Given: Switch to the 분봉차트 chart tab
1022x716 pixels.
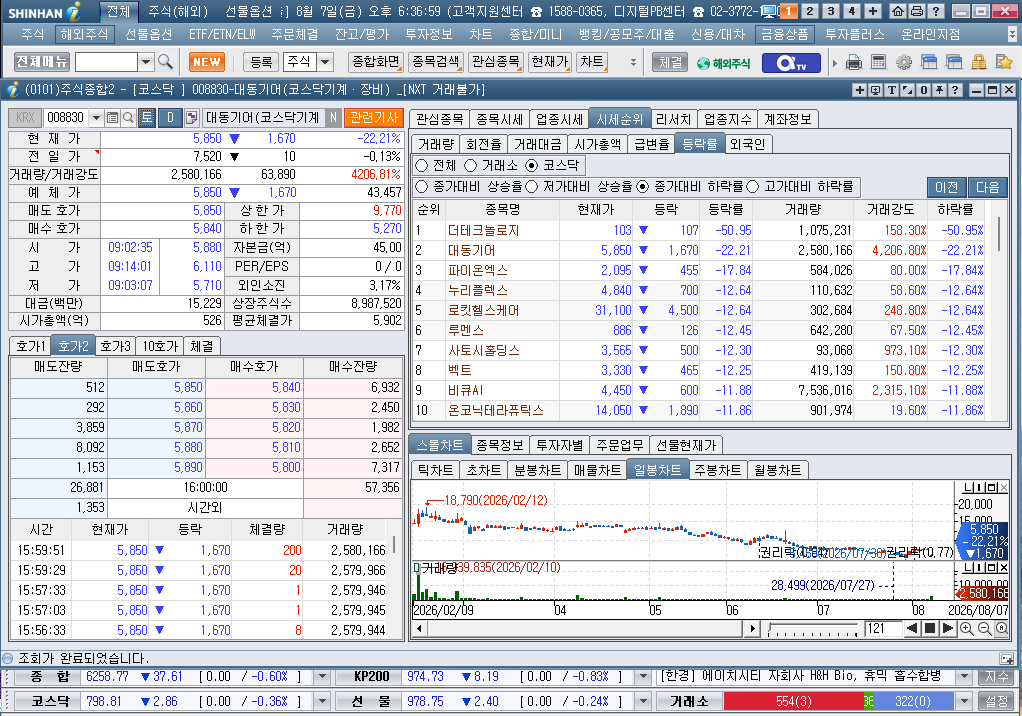Looking at the screenshot, I should (538, 470).
